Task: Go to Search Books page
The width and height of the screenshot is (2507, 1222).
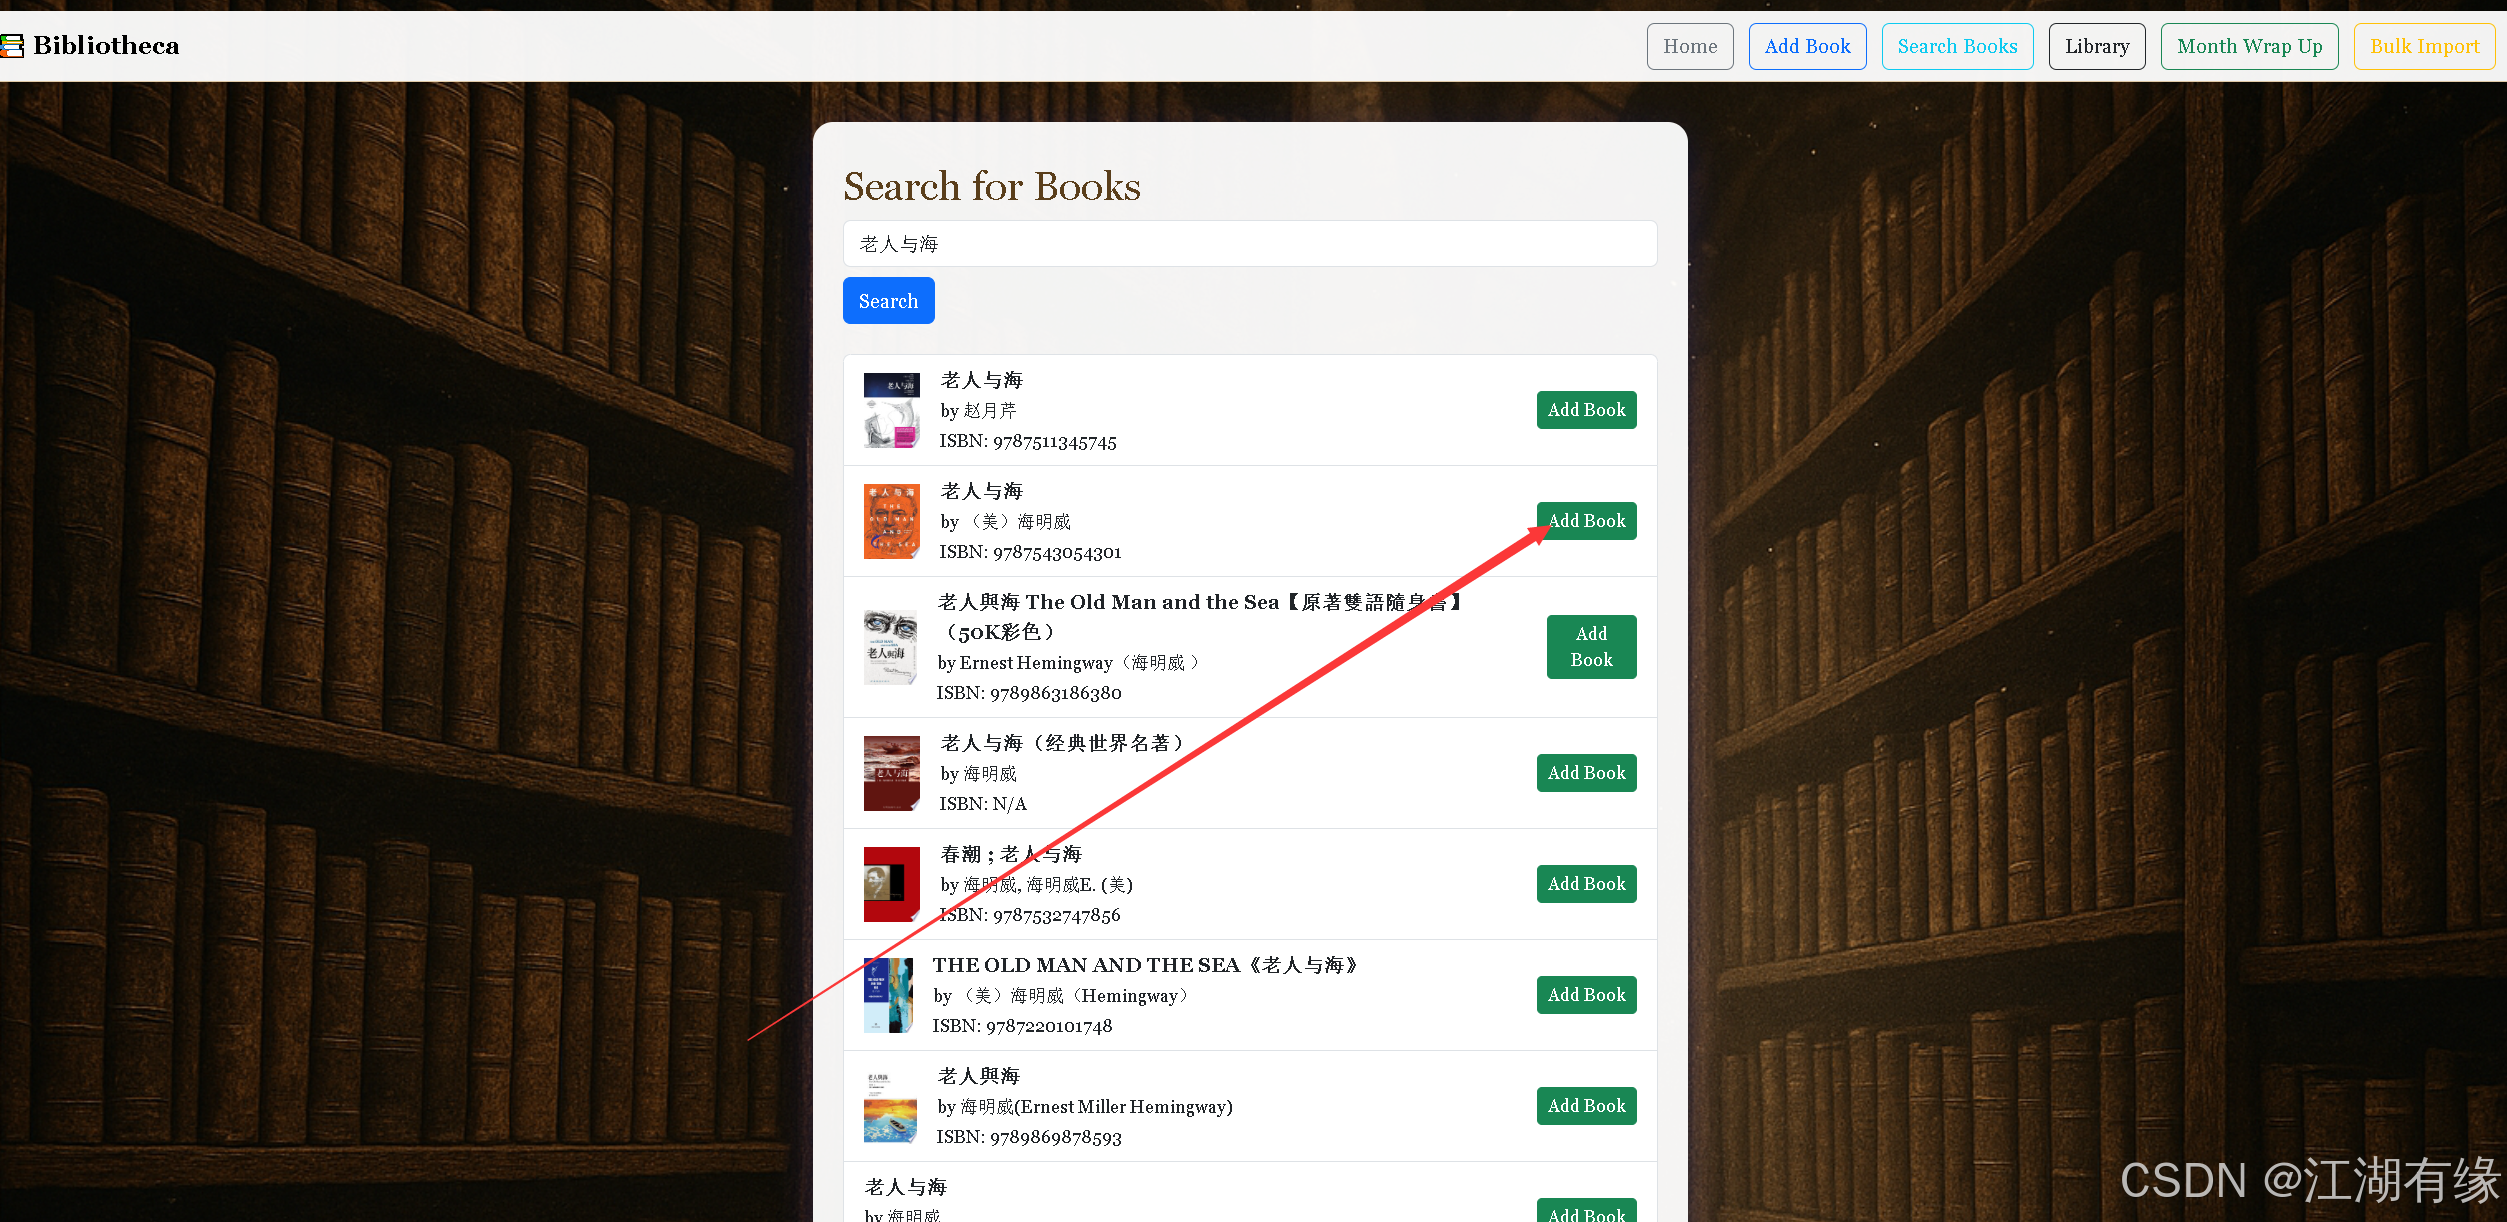Action: (x=1956, y=46)
